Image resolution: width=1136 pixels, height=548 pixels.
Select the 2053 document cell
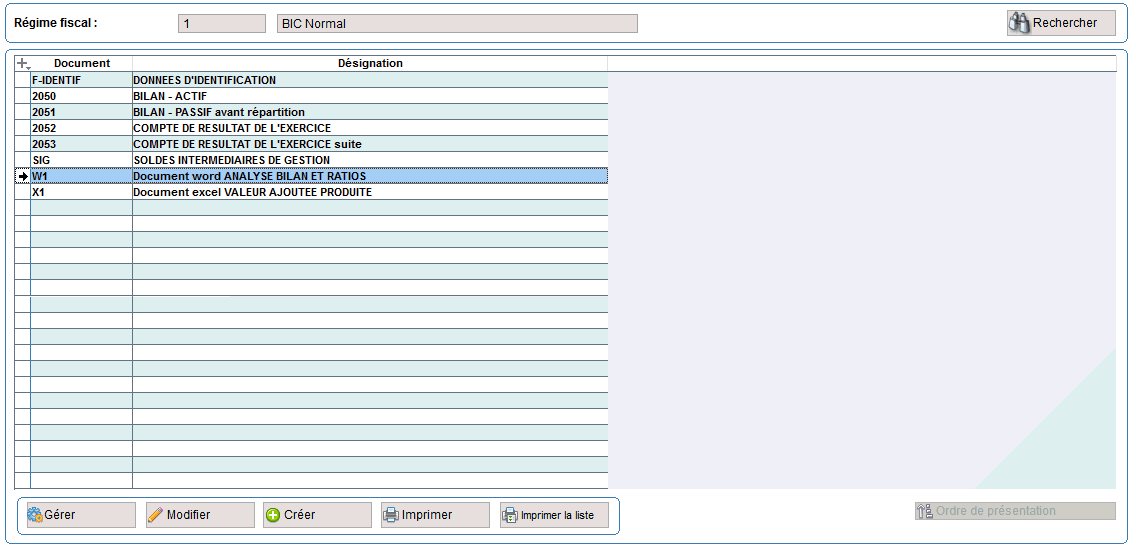point(81,144)
